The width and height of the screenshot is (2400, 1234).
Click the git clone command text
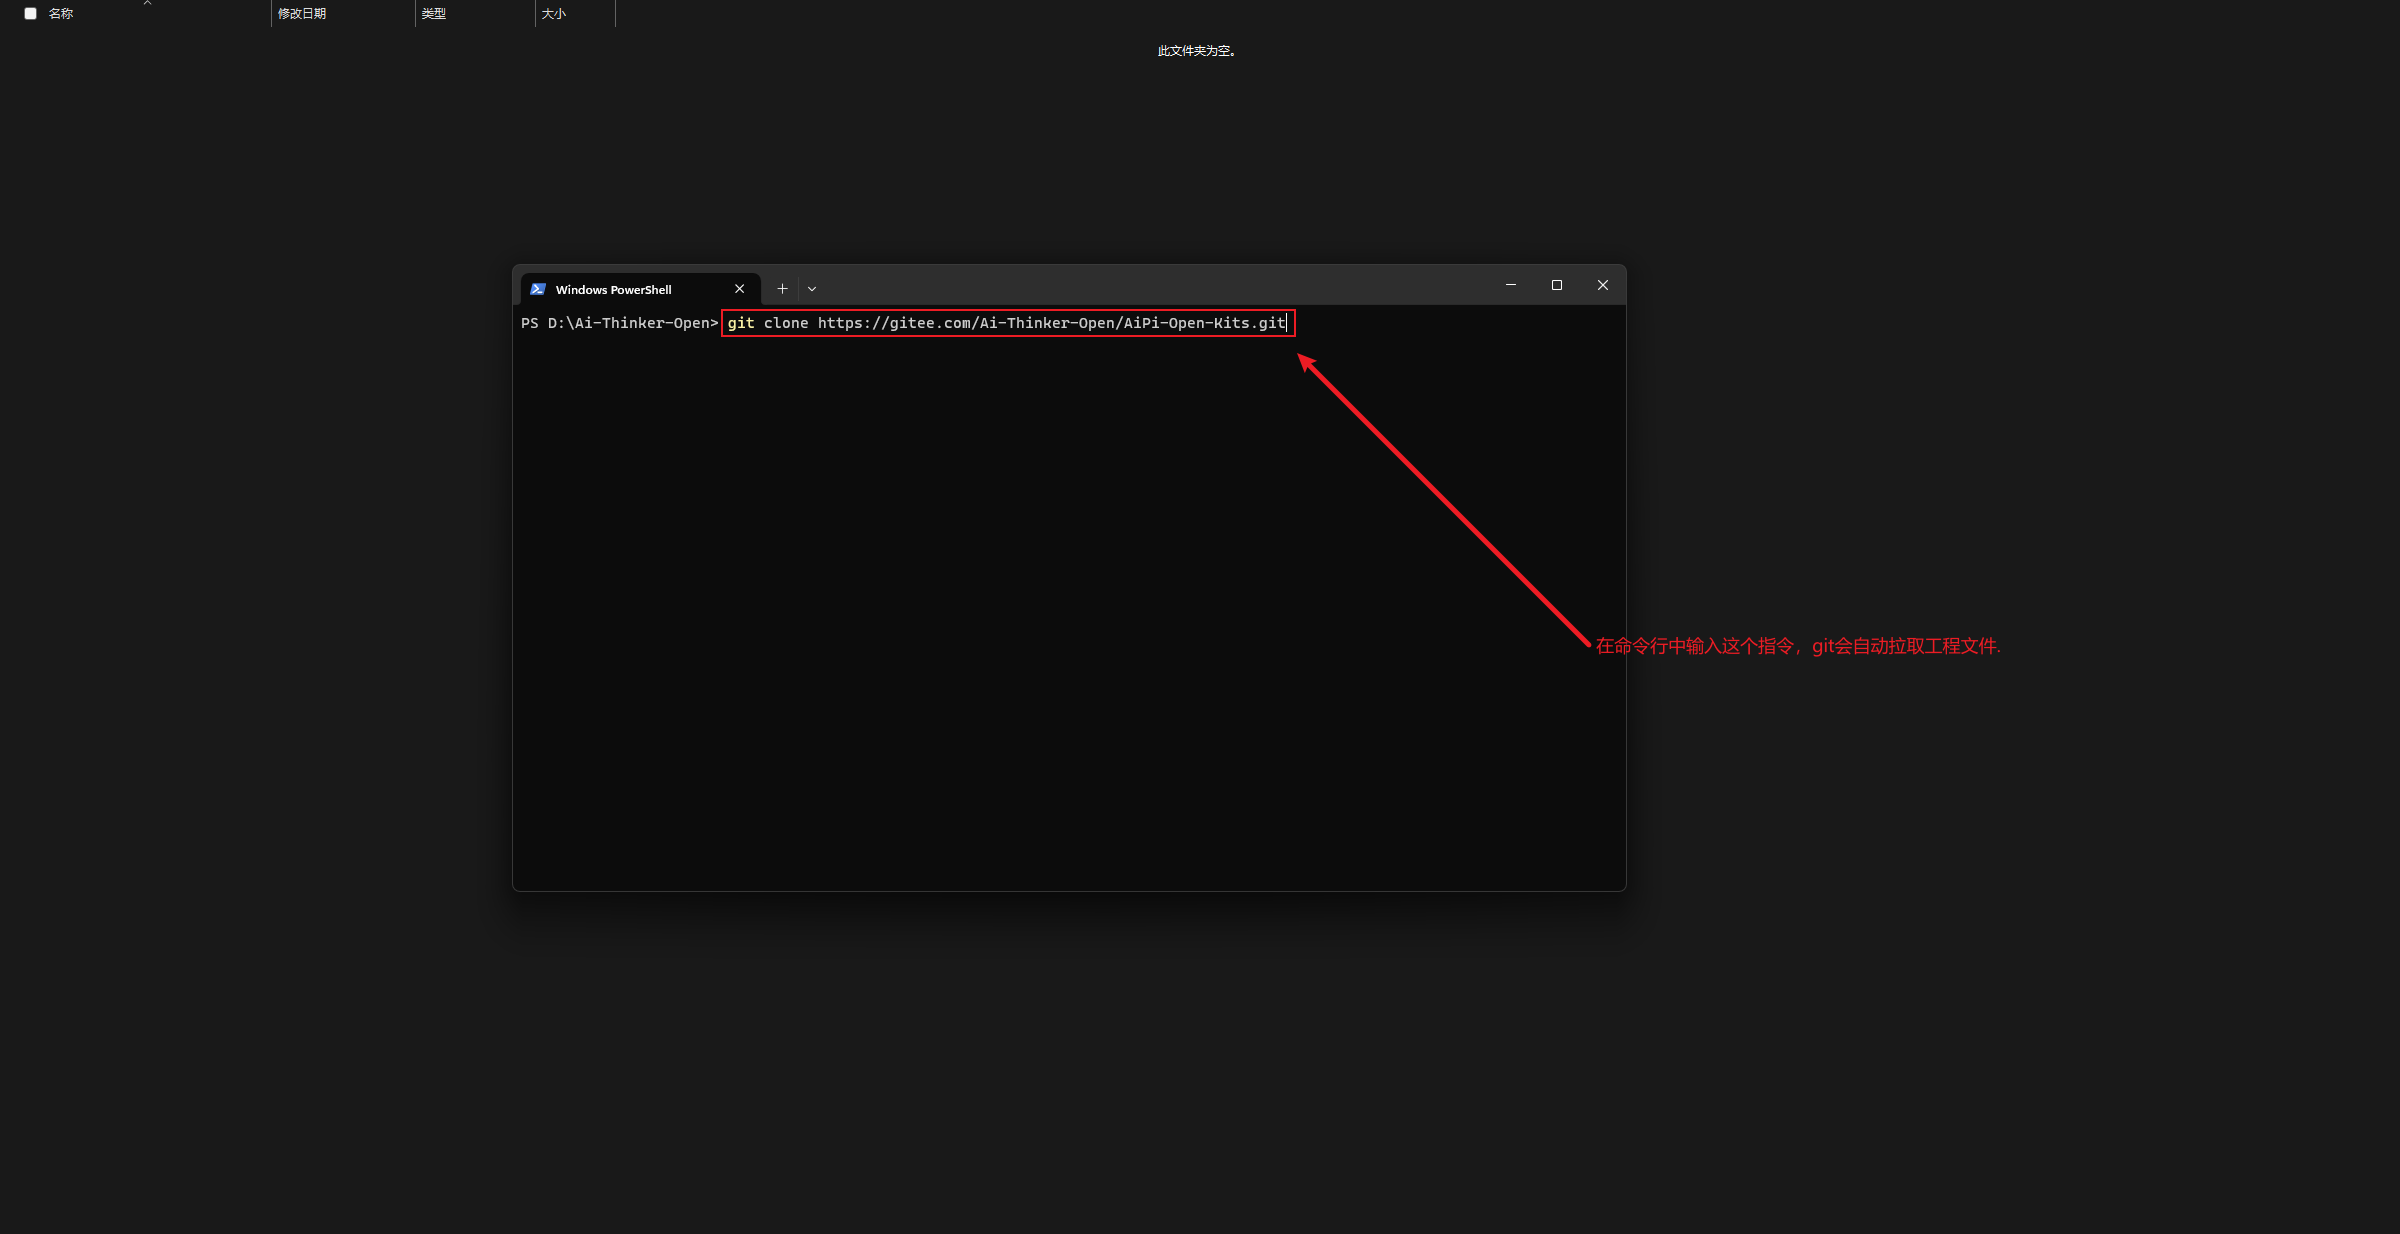1007,323
